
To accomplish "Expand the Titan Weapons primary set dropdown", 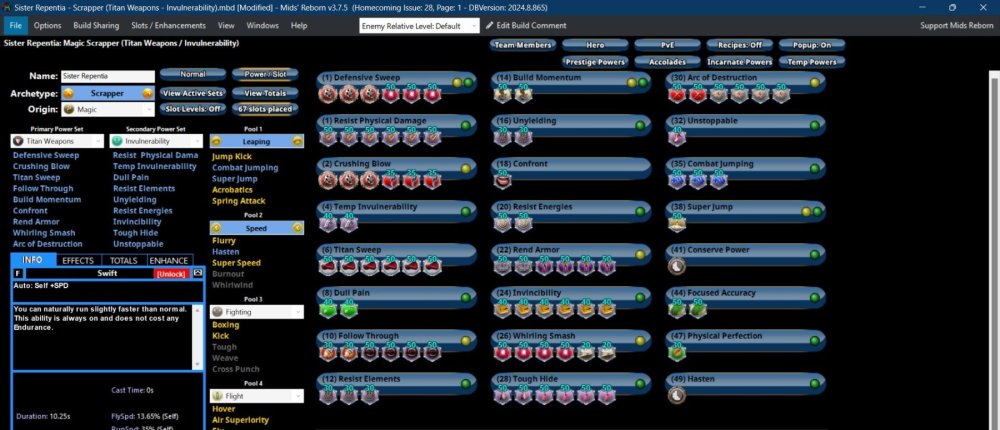I will coord(58,142).
